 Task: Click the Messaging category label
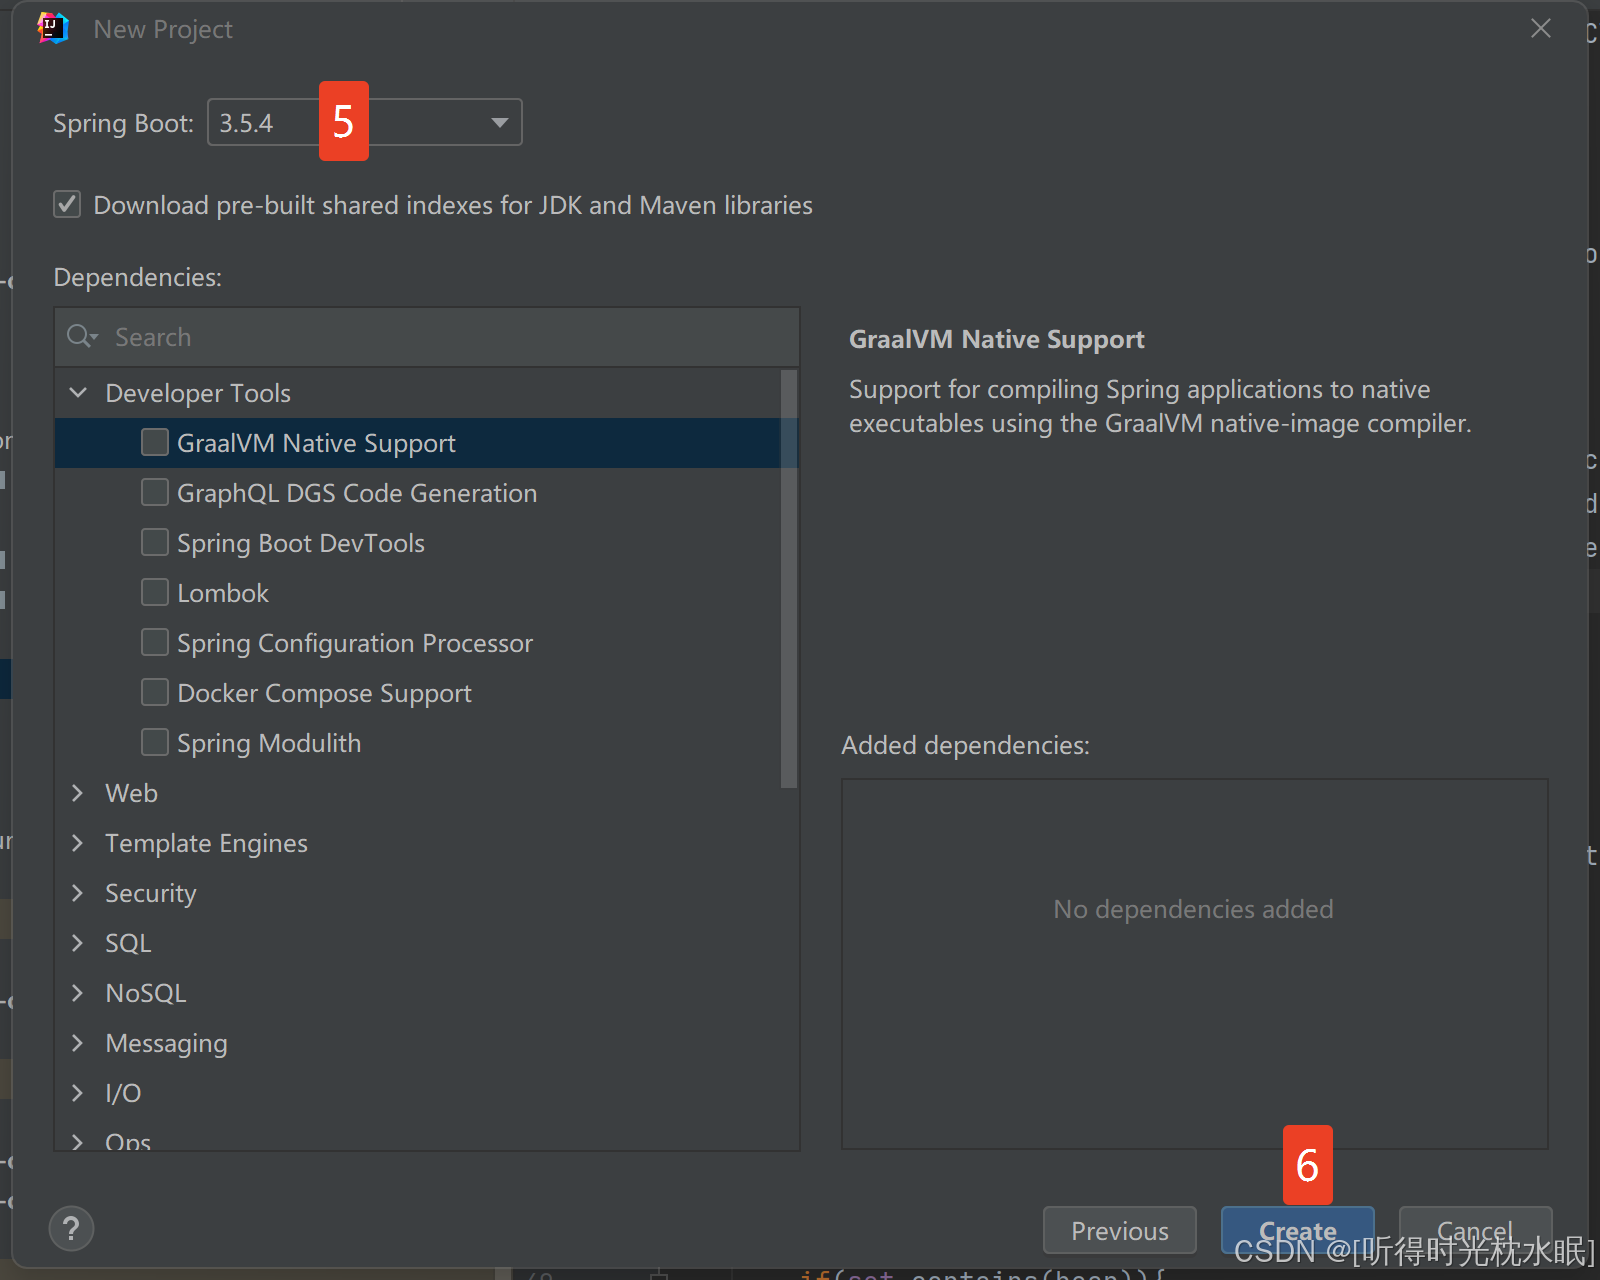click(x=166, y=1043)
